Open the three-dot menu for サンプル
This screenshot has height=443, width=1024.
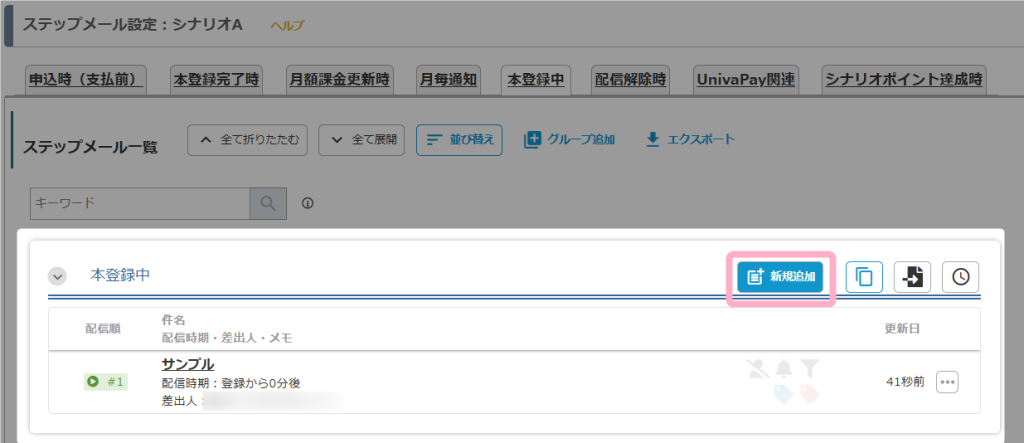click(947, 381)
